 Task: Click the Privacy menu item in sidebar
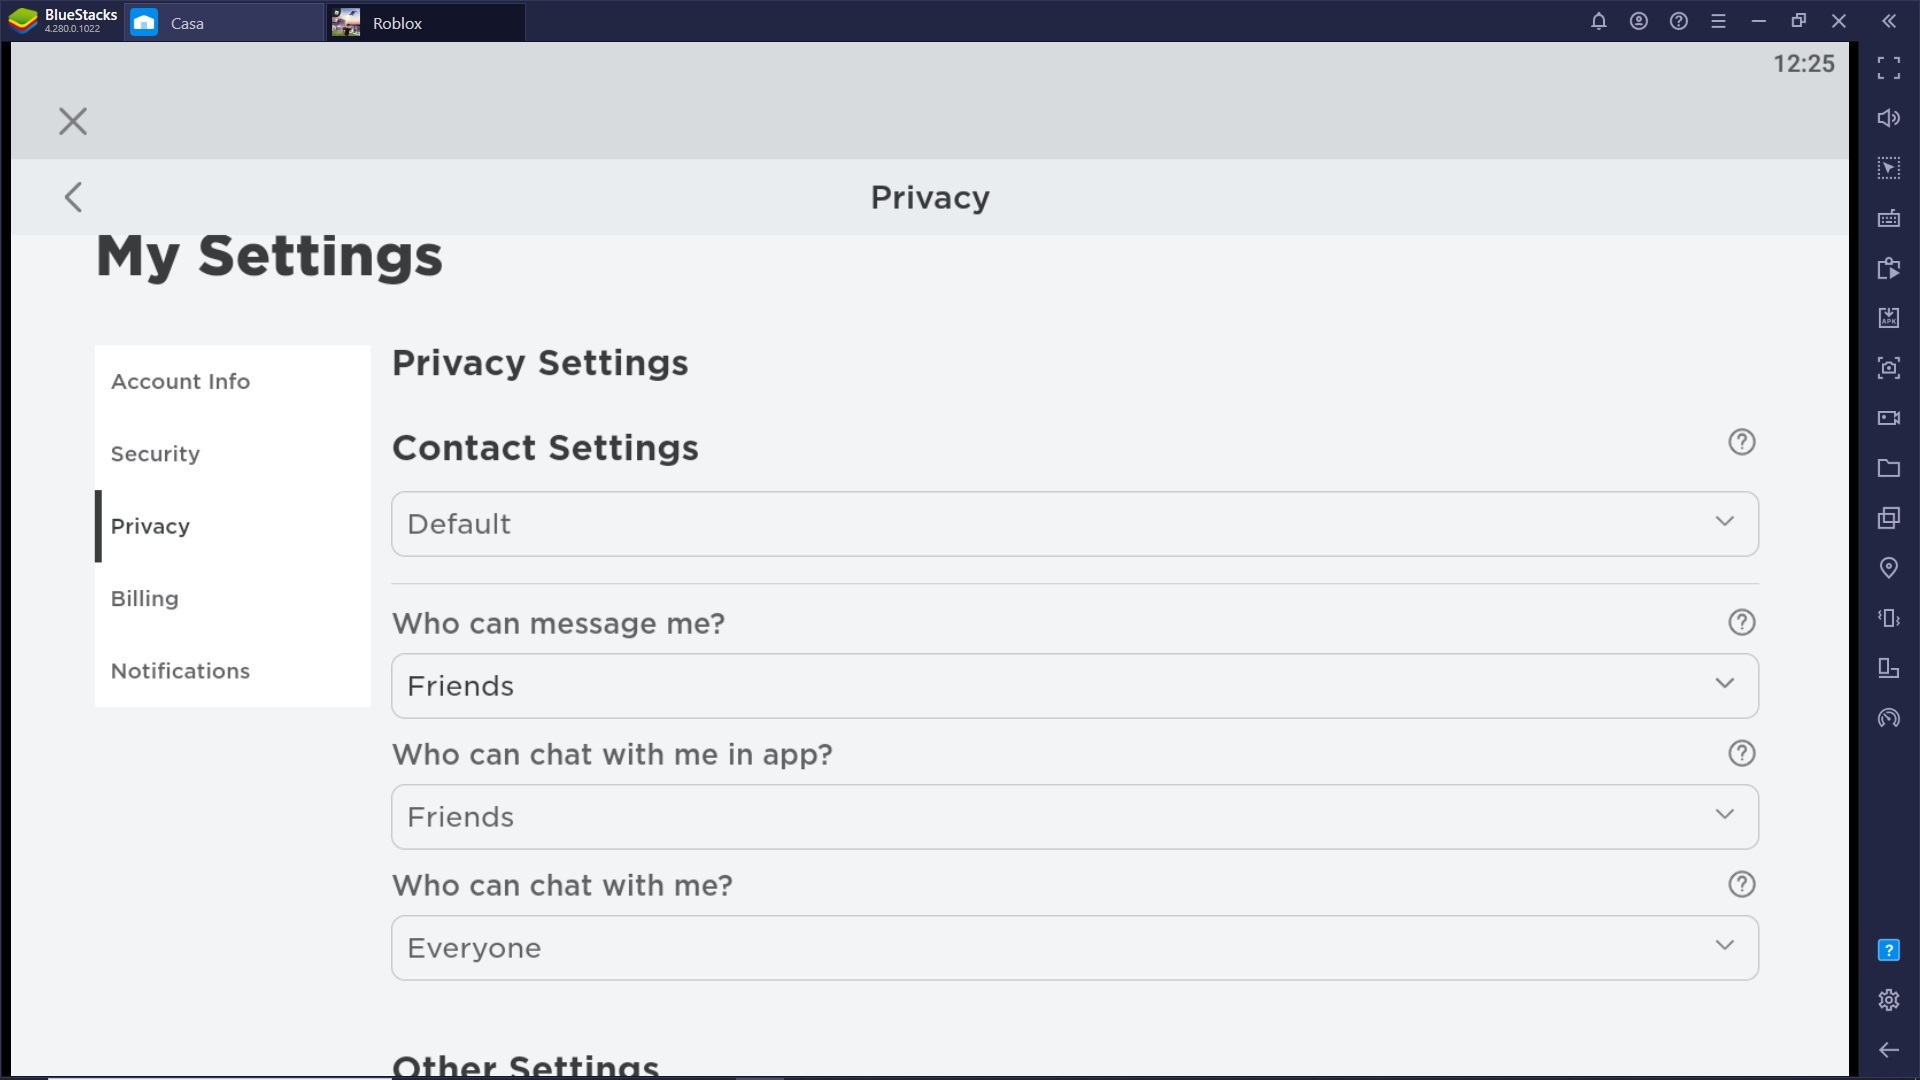coord(150,526)
